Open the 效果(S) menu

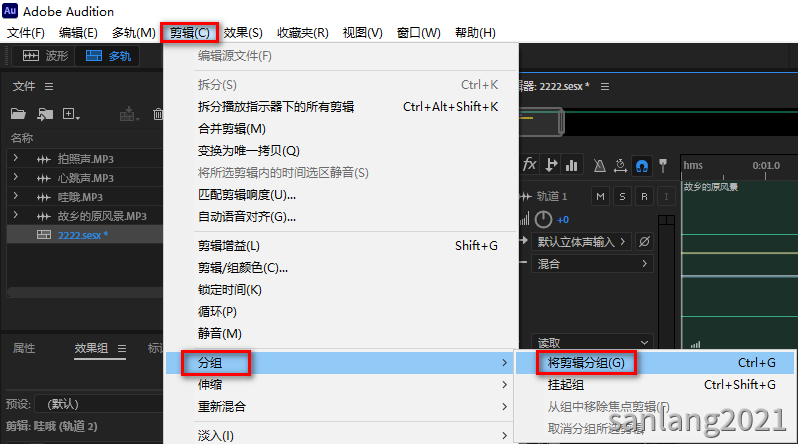pos(243,33)
